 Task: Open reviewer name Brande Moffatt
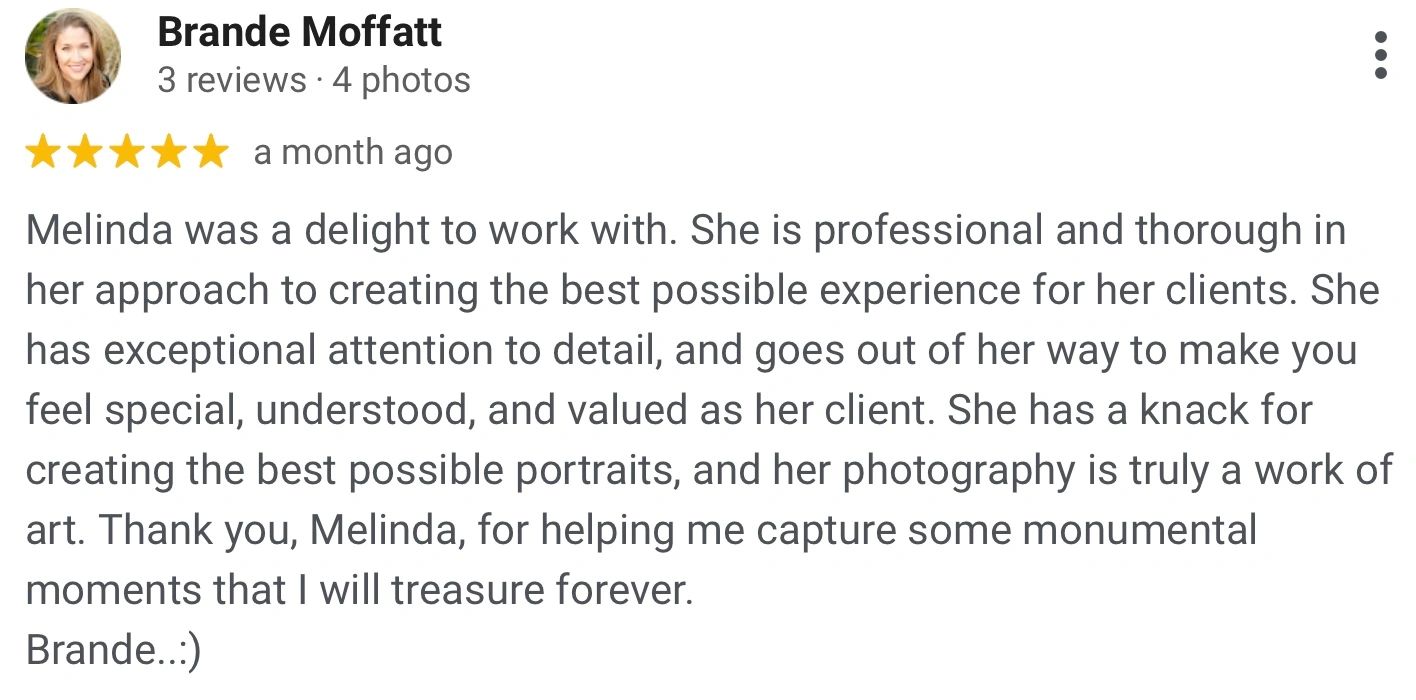pos(299,33)
